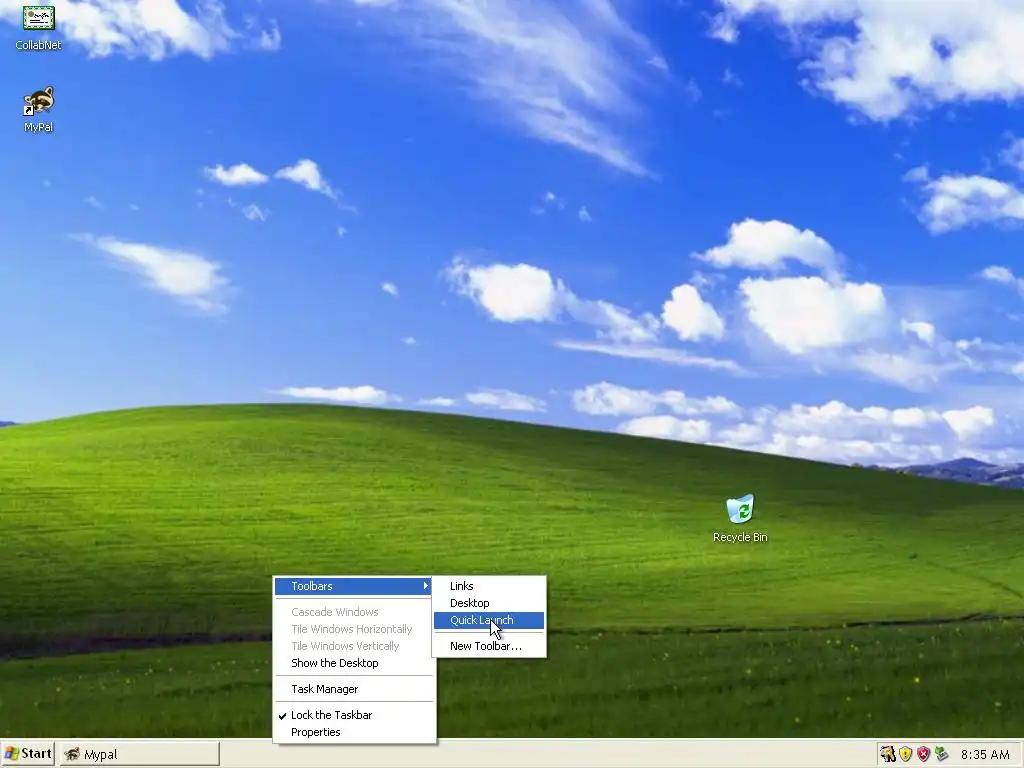
Task: Open the Start menu
Action: coord(28,754)
